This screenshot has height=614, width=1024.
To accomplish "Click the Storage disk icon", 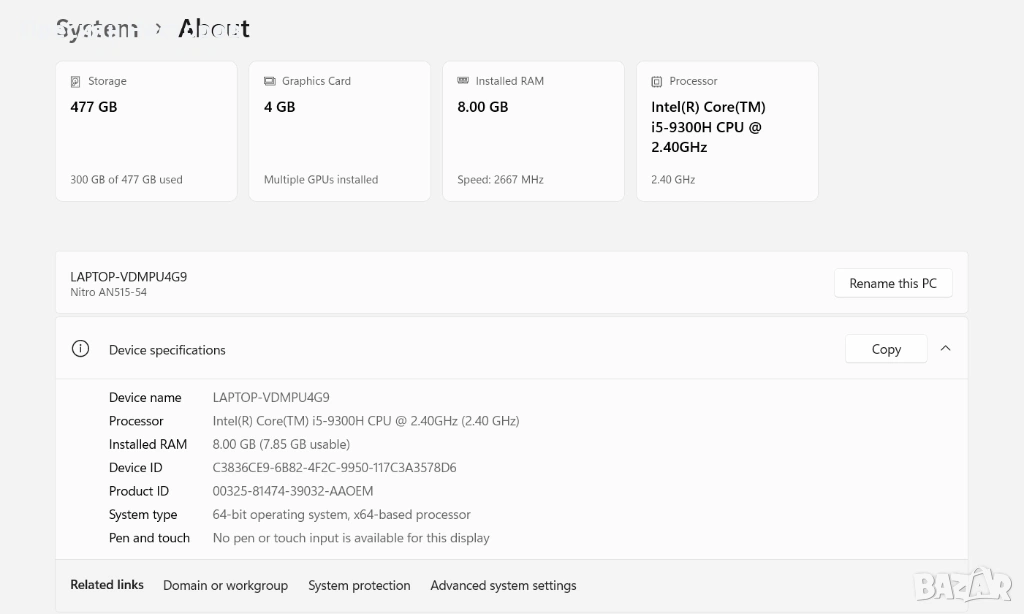I will 75,81.
